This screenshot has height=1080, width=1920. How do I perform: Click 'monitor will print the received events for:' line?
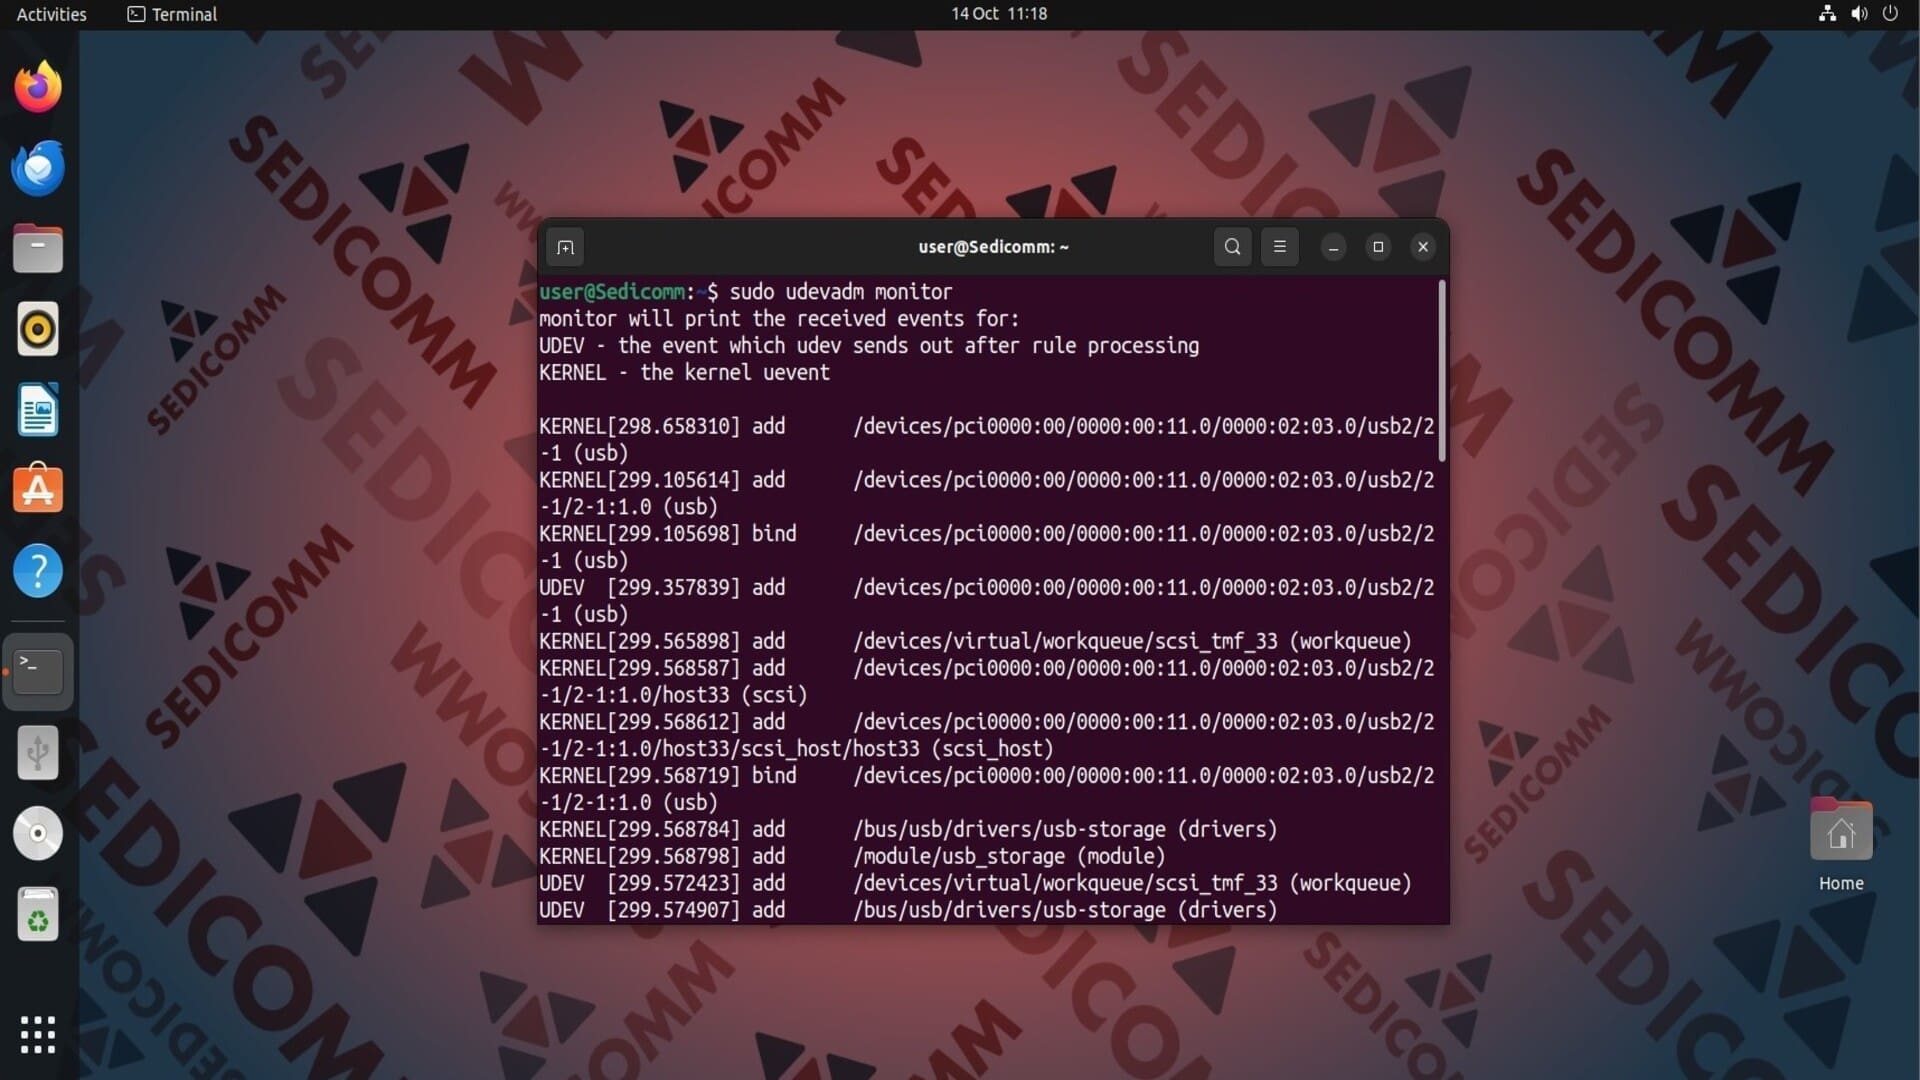(x=779, y=319)
